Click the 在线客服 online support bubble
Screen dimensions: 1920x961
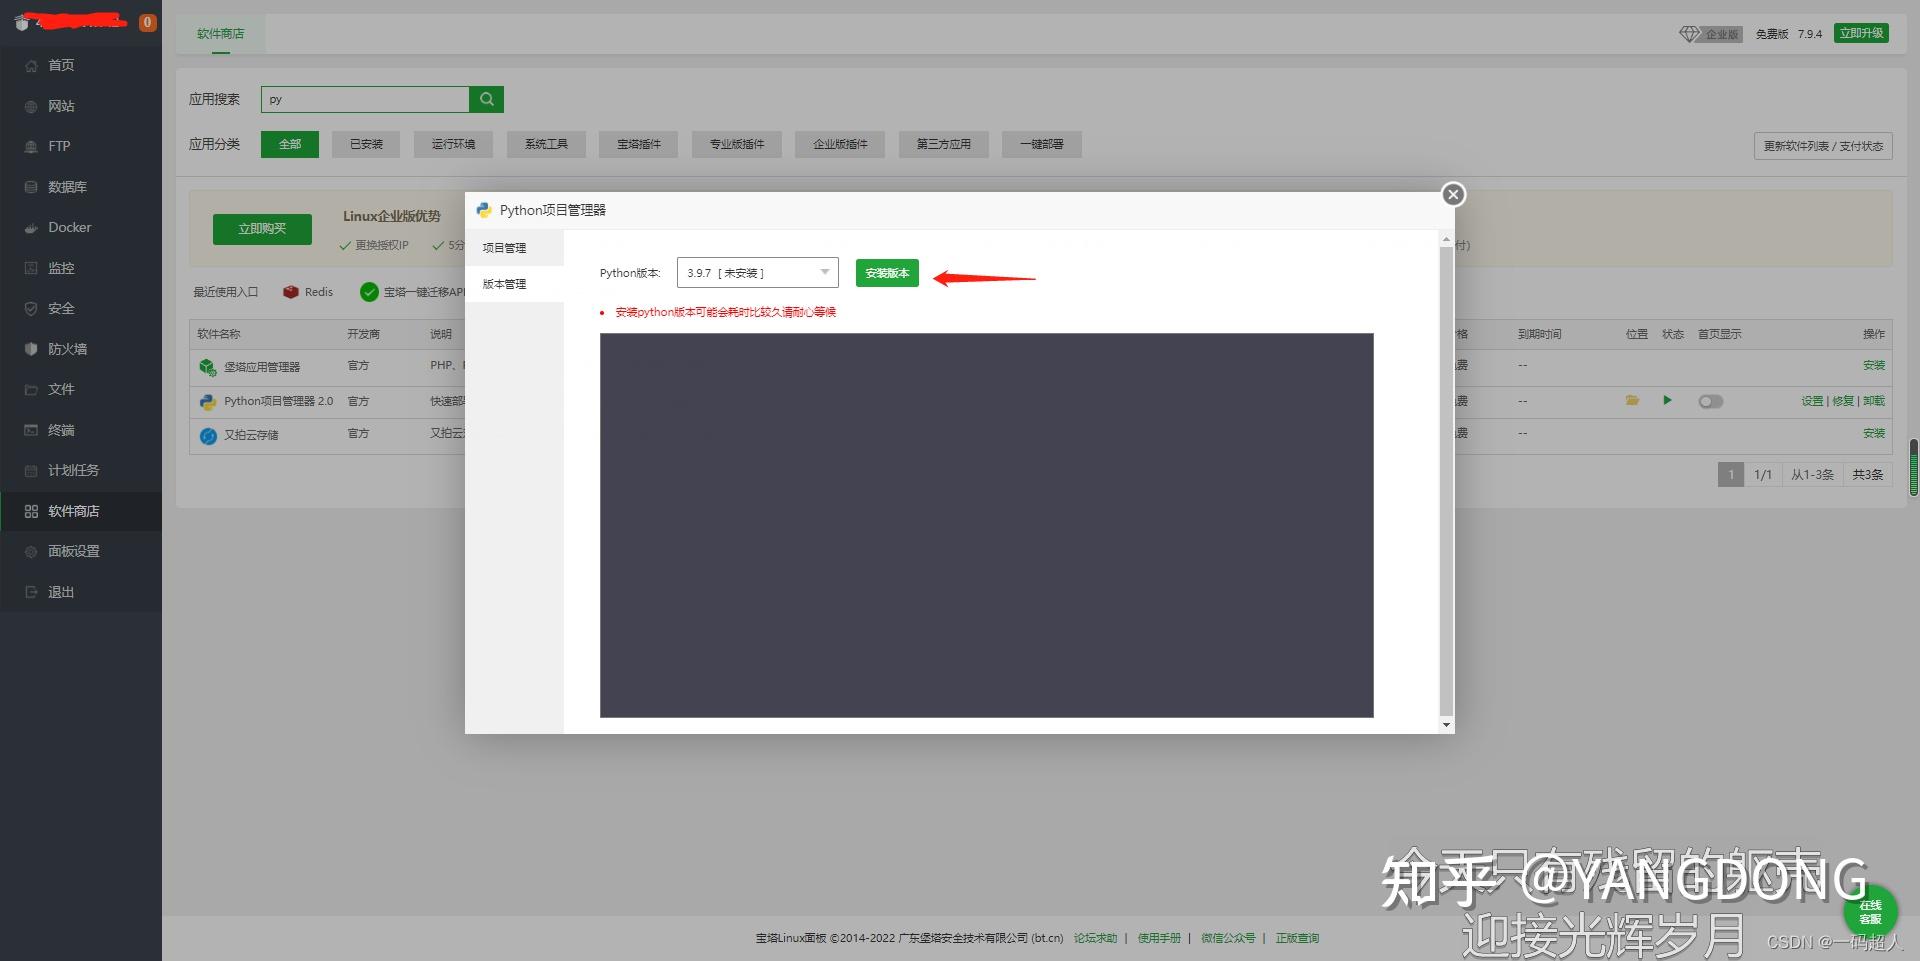[x=1870, y=911]
